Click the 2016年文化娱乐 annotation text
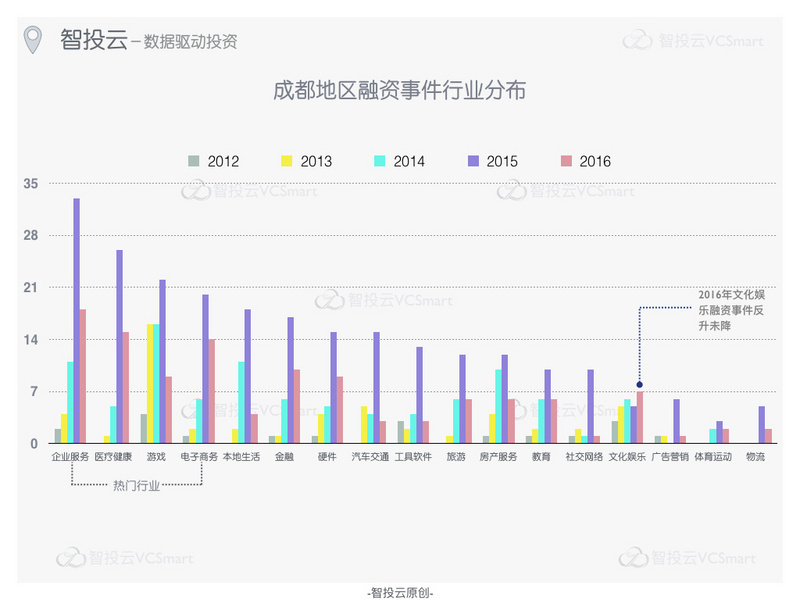Viewport: 800px width, 600px height. coord(731,311)
